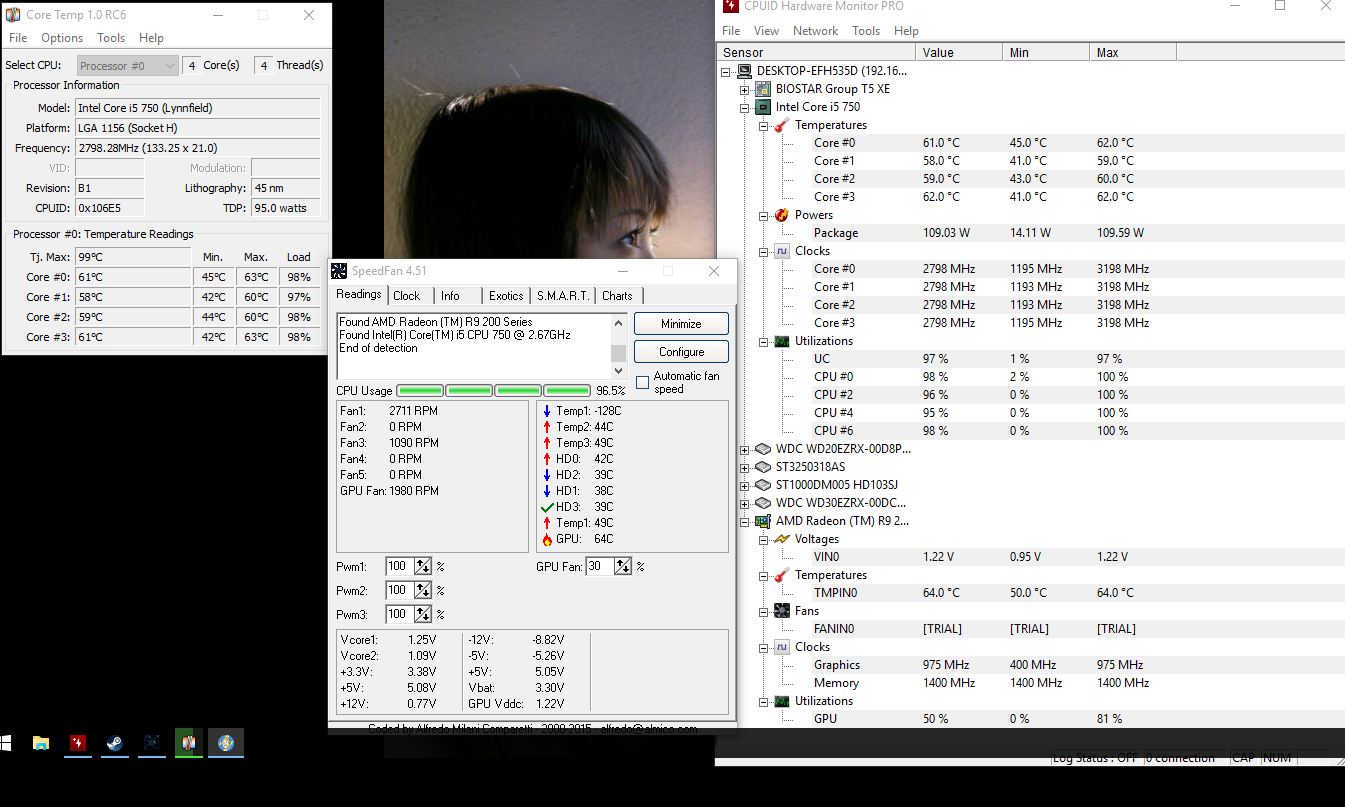Click the Configure button in SpeedFan
This screenshot has height=807, width=1345.
click(681, 352)
